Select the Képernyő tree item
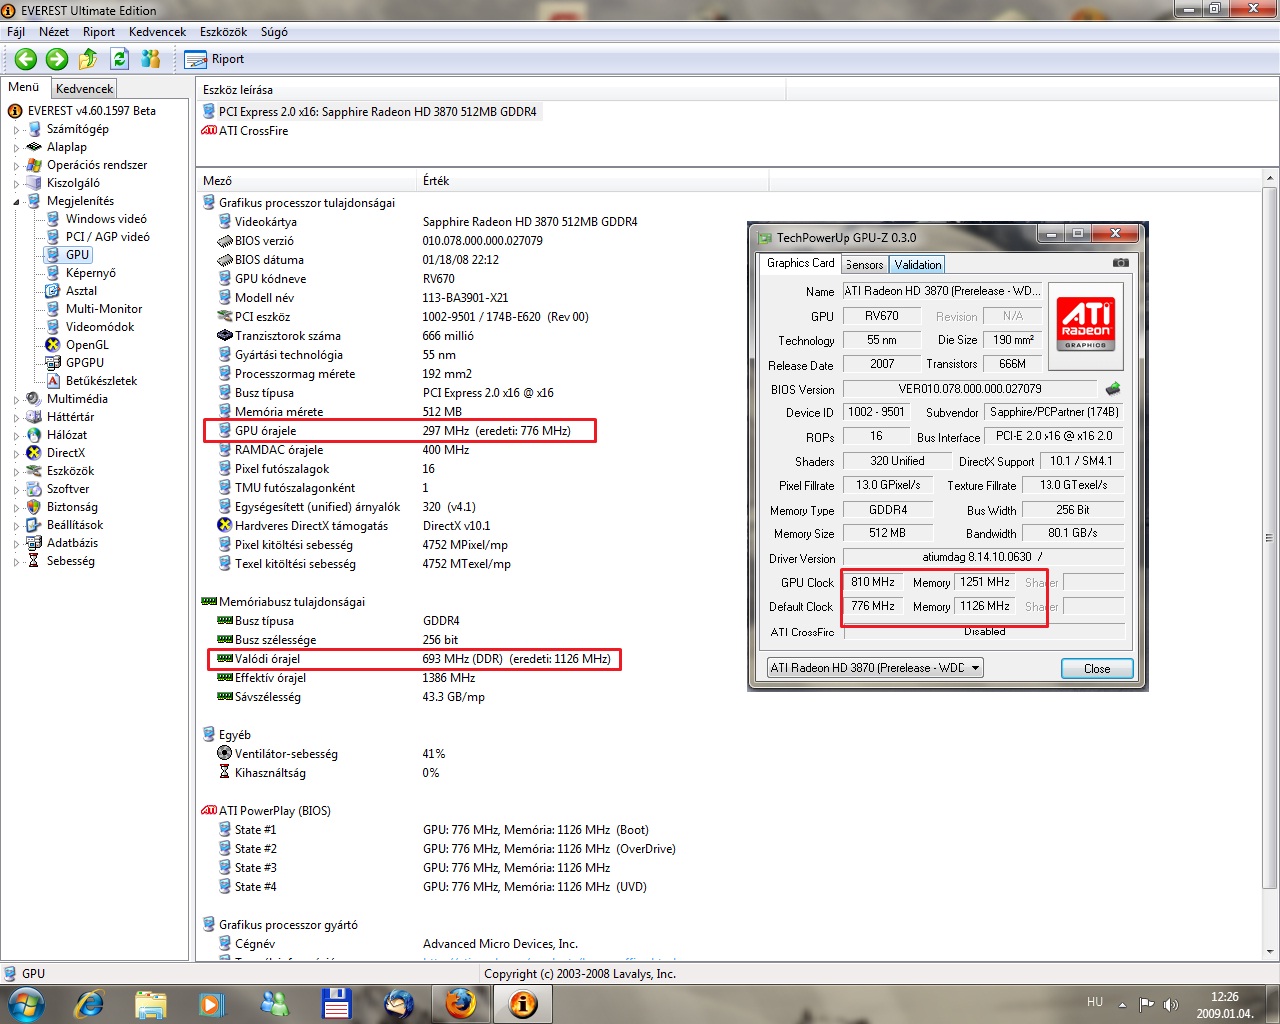Image resolution: width=1280 pixels, height=1024 pixels. click(x=90, y=273)
